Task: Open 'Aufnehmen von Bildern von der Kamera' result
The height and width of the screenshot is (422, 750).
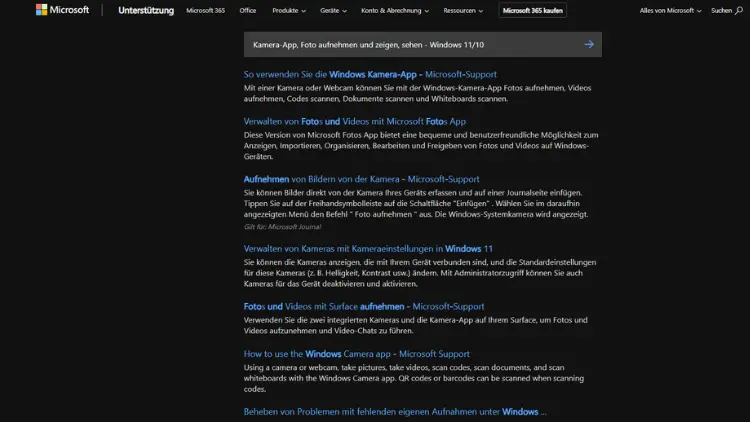Action: pyautogui.click(x=361, y=179)
